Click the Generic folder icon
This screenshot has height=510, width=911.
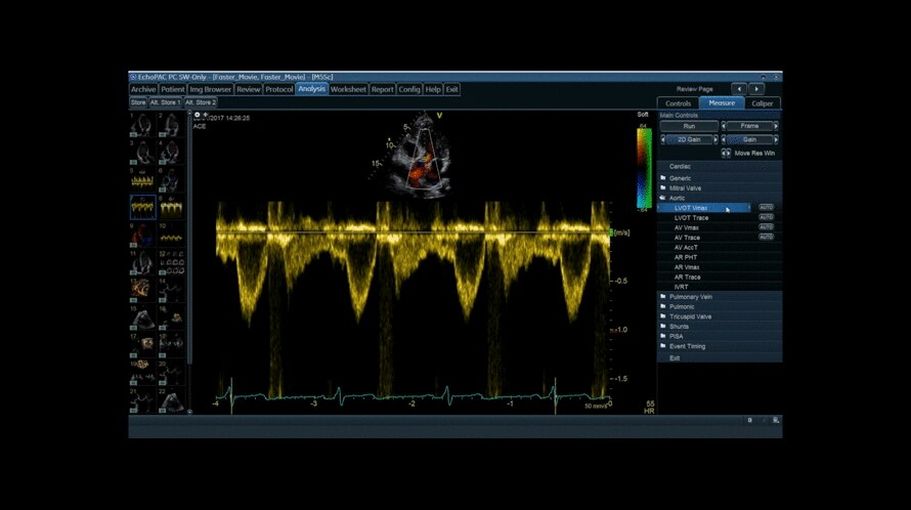(x=663, y=178)
